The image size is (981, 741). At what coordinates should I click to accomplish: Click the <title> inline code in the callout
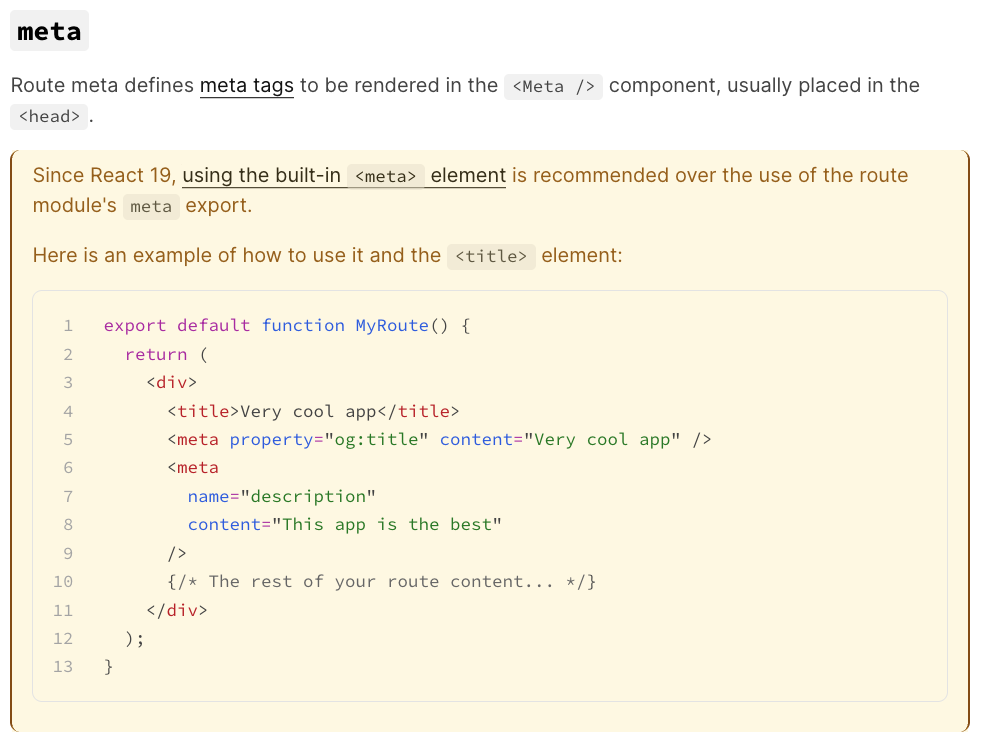(490, 256)
